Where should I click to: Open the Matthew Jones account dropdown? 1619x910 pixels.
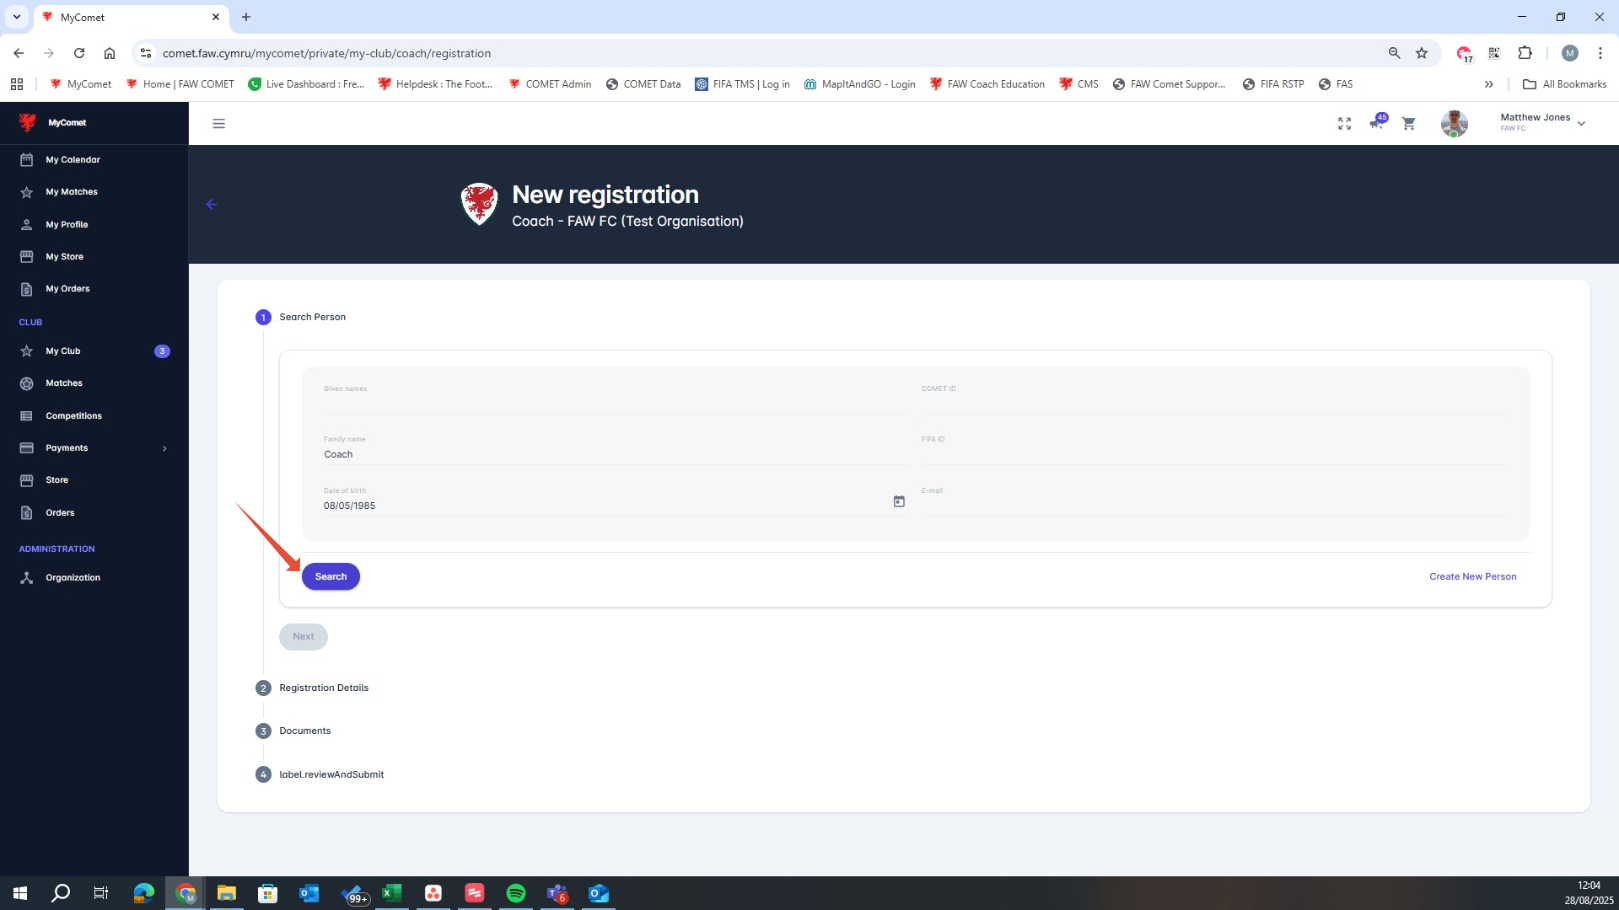[1543, 122]
